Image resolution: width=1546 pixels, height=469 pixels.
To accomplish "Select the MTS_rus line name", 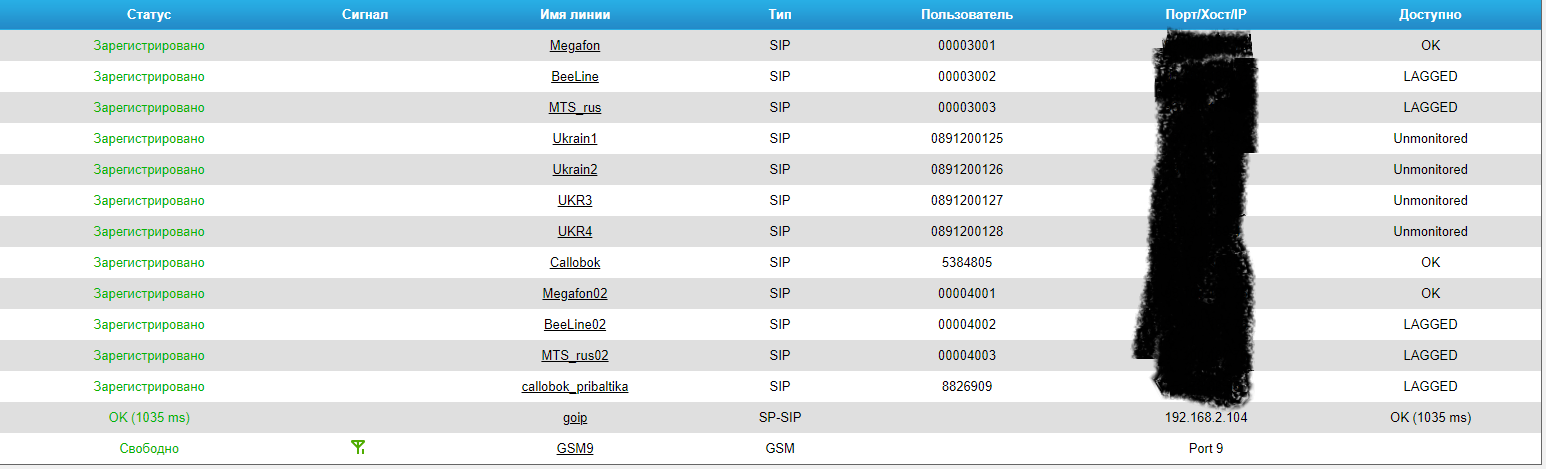I will (575, 107).
